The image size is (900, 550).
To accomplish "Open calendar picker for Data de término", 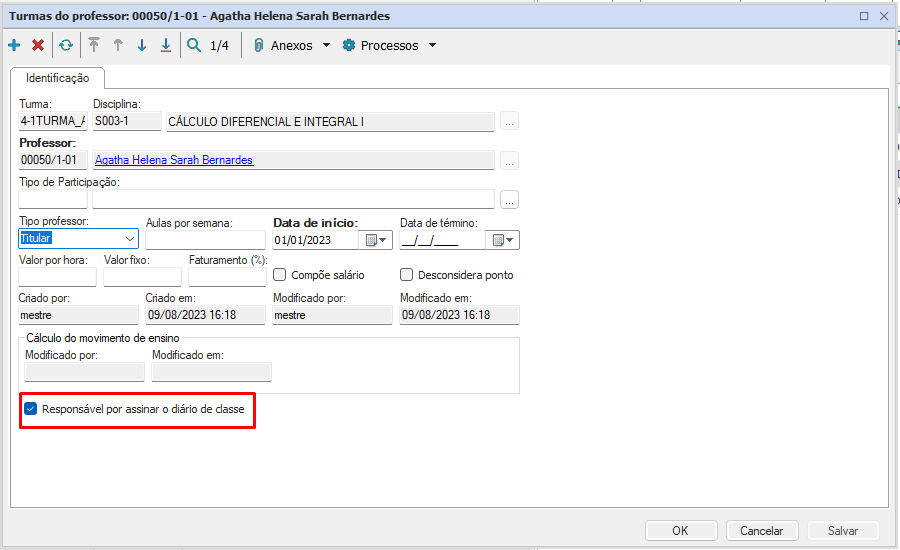I will (503, 240).
